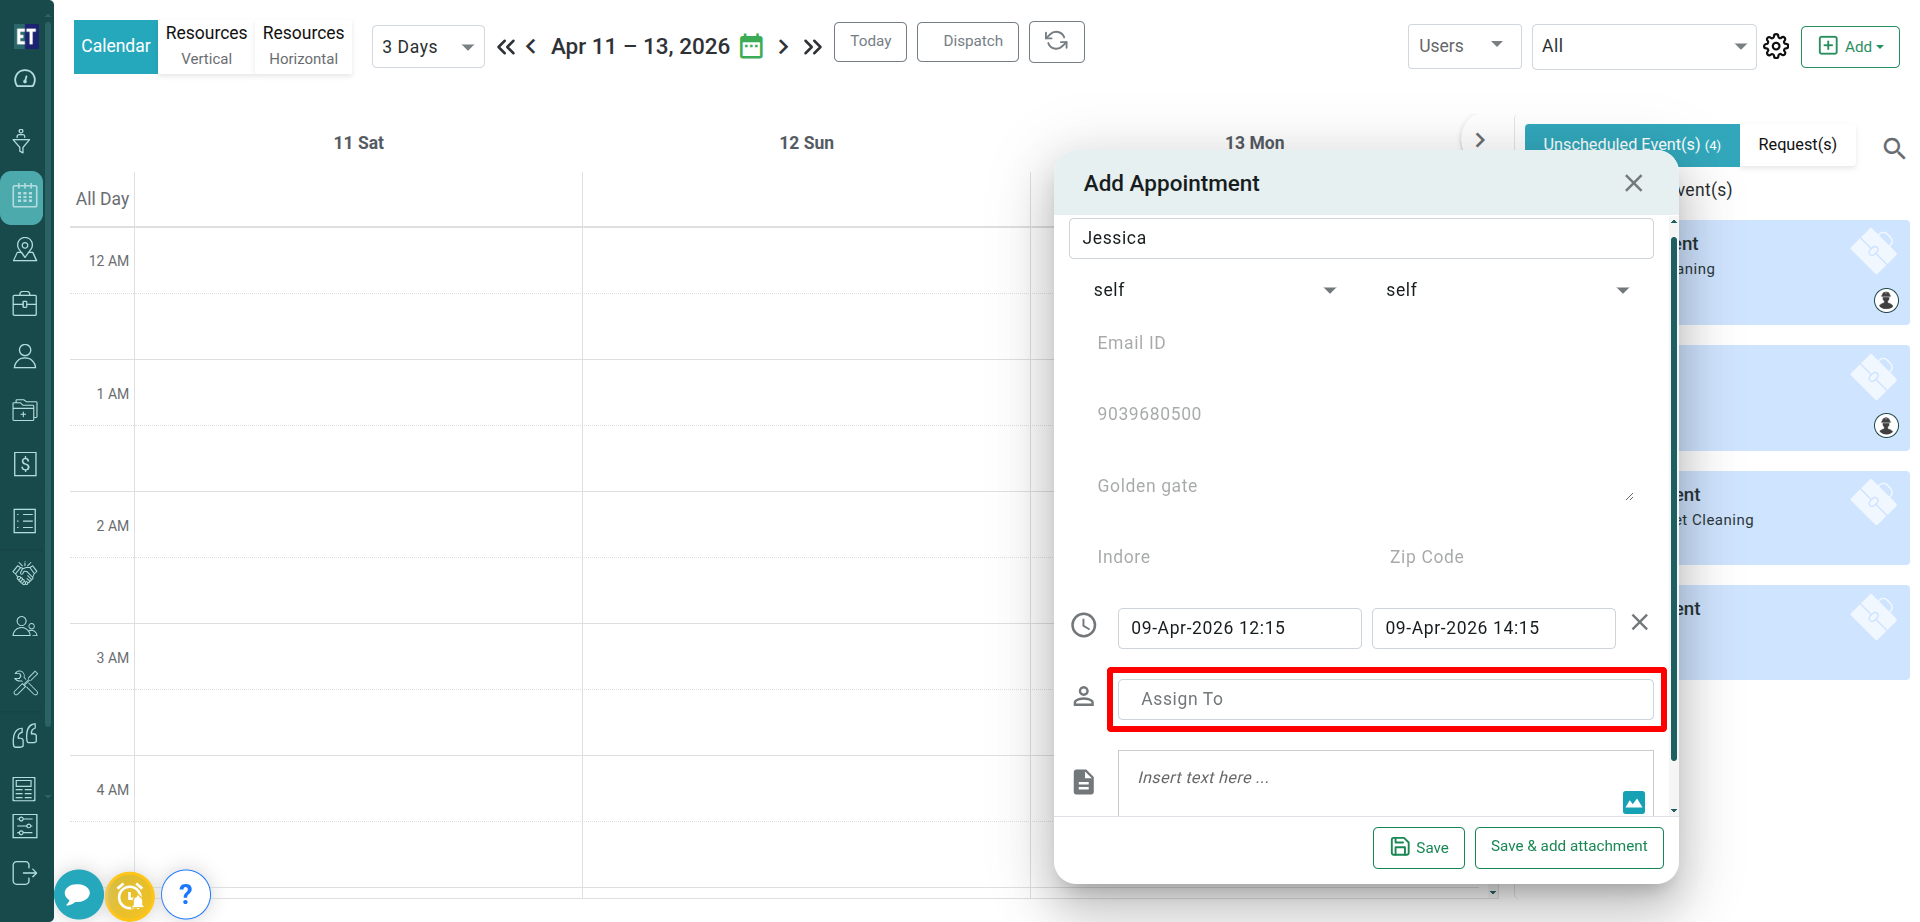The image size is (1920, 922).
Task: Clear the appointment date range
Action: (1639, 623)
